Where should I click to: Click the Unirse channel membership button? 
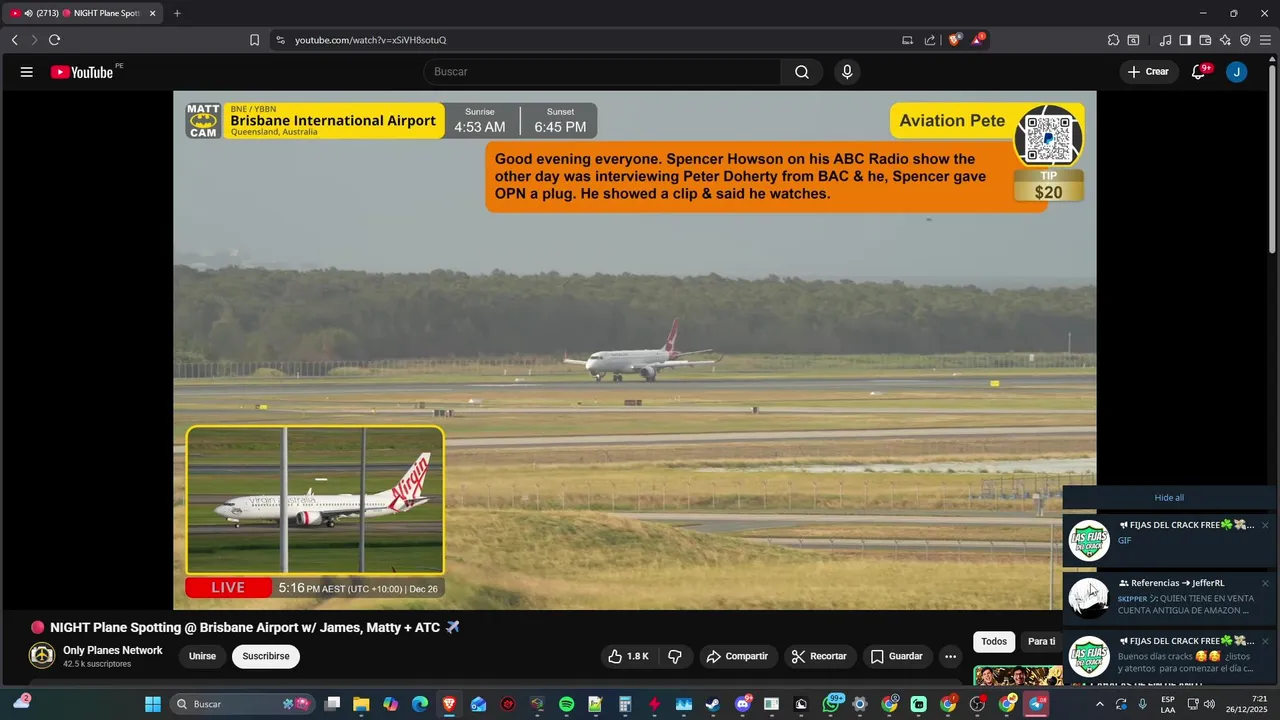[203, 657]
